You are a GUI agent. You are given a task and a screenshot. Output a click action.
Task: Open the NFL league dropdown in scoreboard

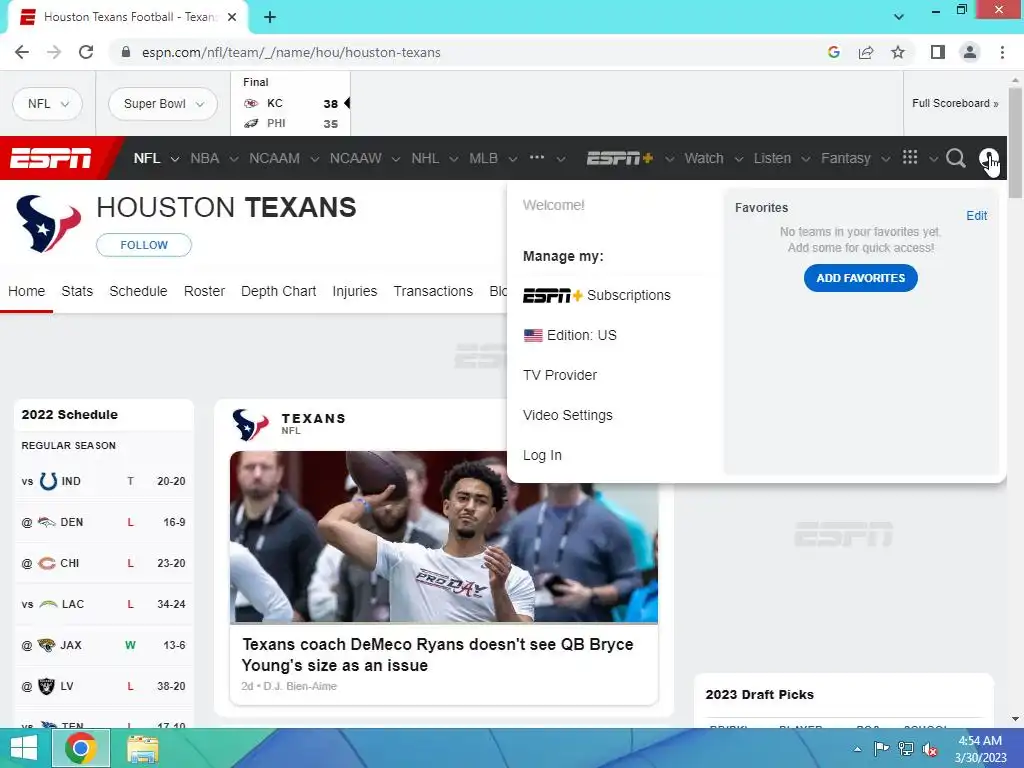pos(48,104)
